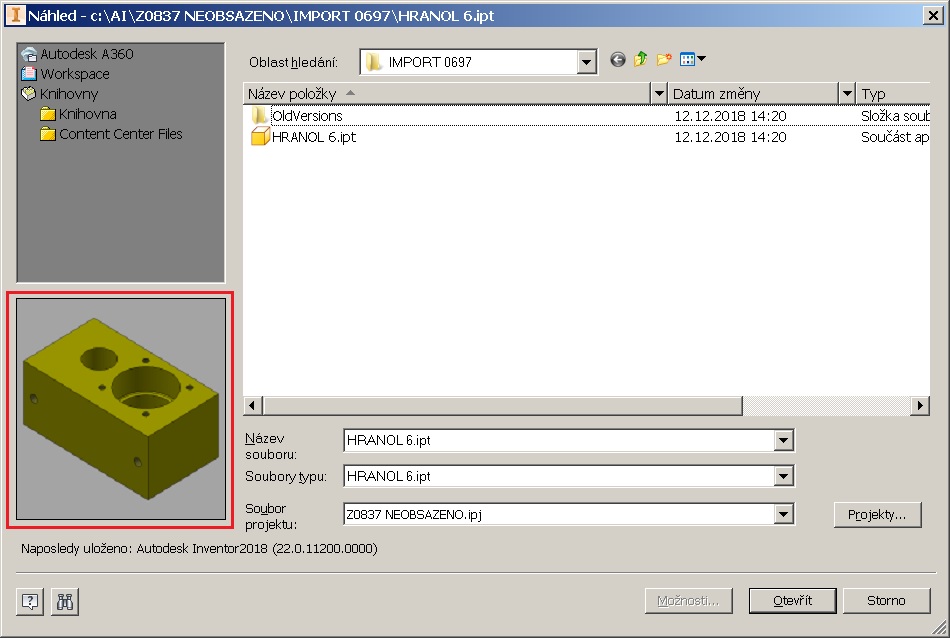Expand the Název souboru dropdown

click(x=784, y=440)
